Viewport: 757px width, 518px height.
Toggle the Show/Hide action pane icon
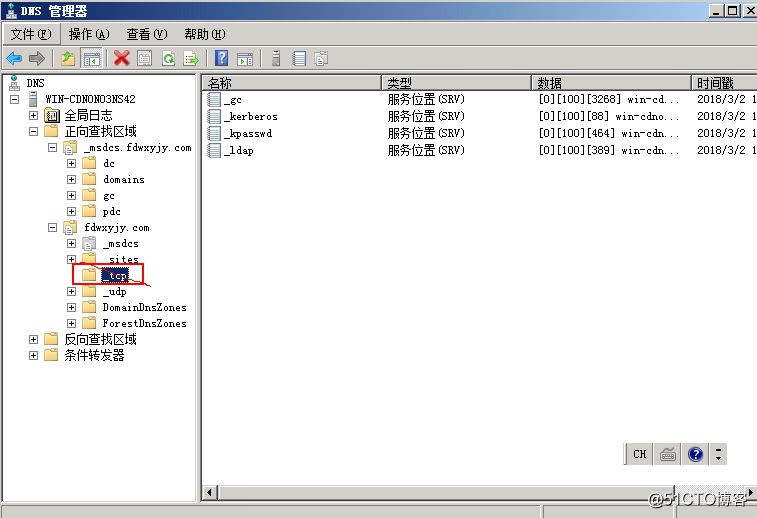click(x=245, y=59)
